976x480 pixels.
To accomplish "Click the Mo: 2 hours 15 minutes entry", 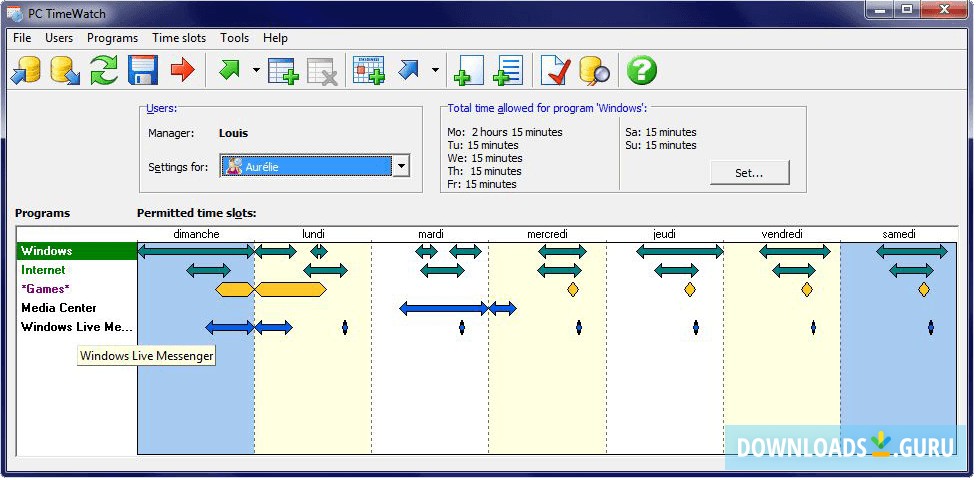I will click(x=505, y=132).
